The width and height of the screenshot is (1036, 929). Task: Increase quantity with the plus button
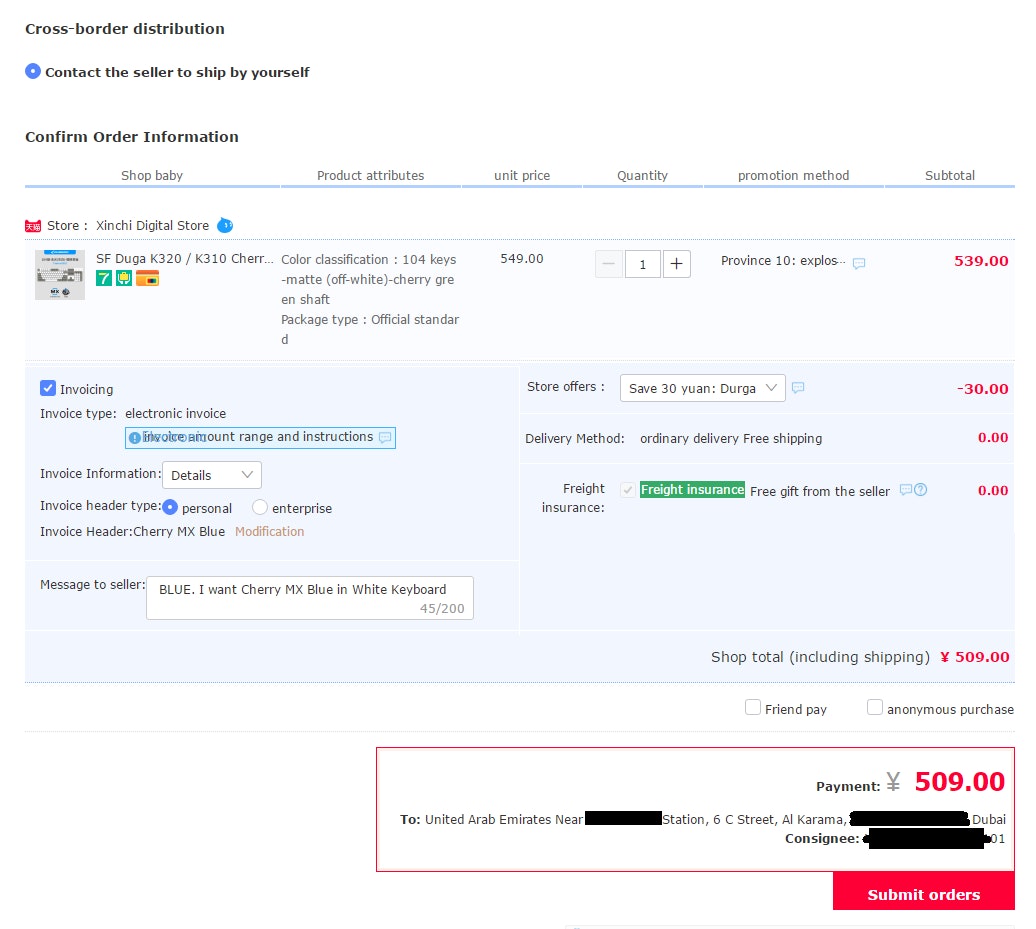677,264
